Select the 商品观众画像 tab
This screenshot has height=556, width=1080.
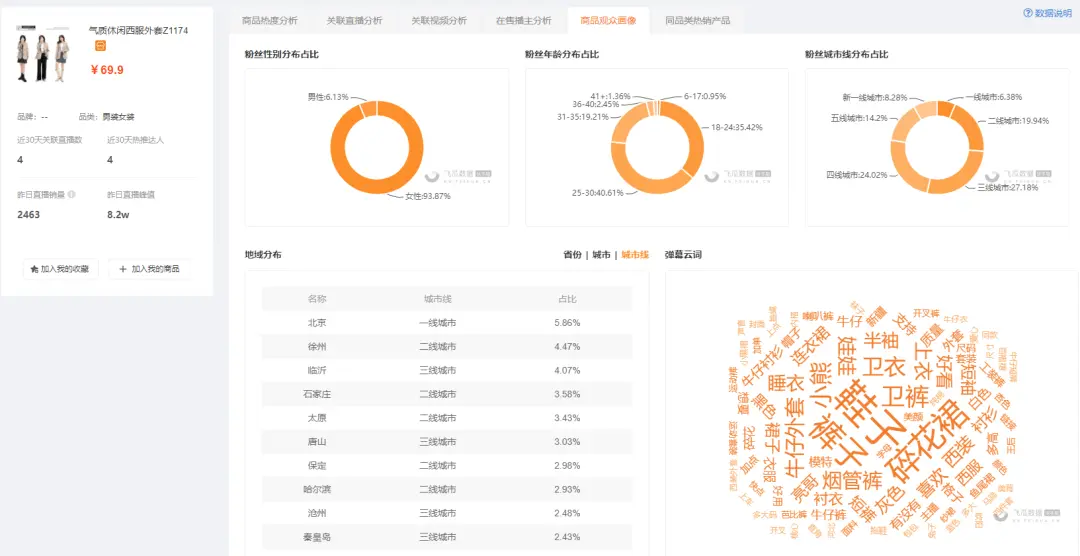coord(608,21)
